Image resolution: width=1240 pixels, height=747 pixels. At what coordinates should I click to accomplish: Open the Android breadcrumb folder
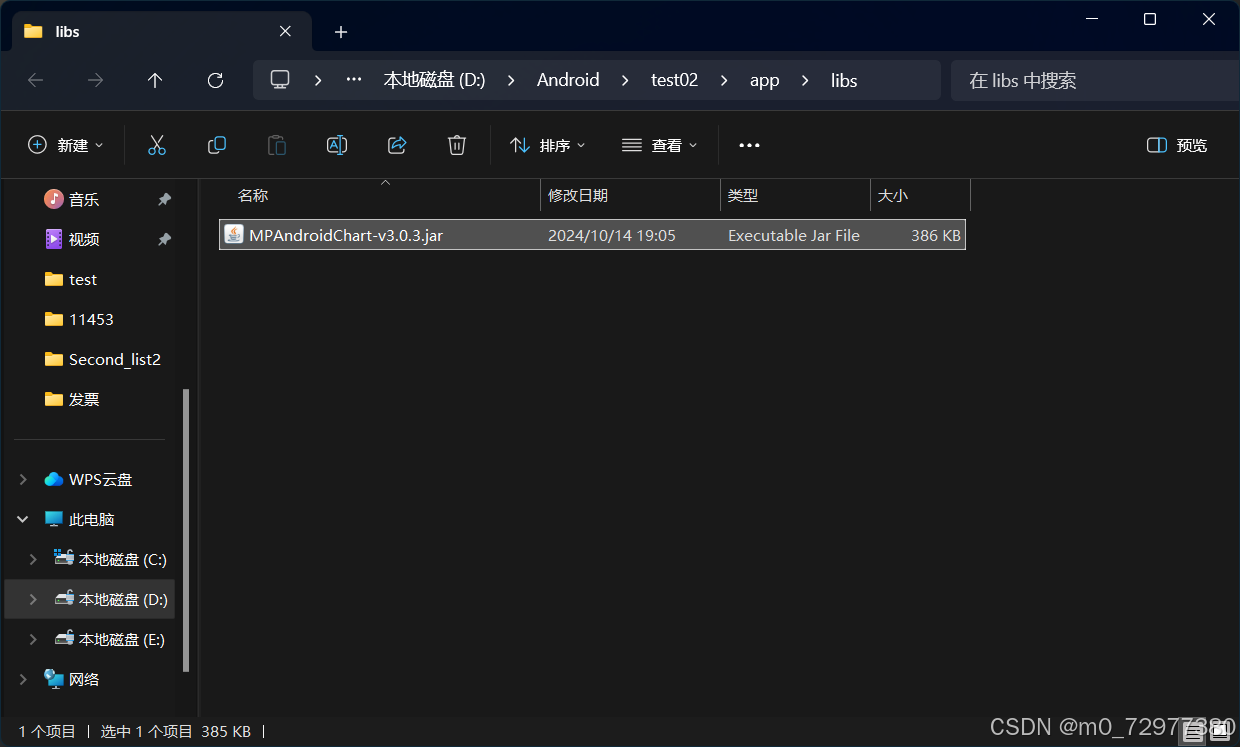click(x=568, y=80)
